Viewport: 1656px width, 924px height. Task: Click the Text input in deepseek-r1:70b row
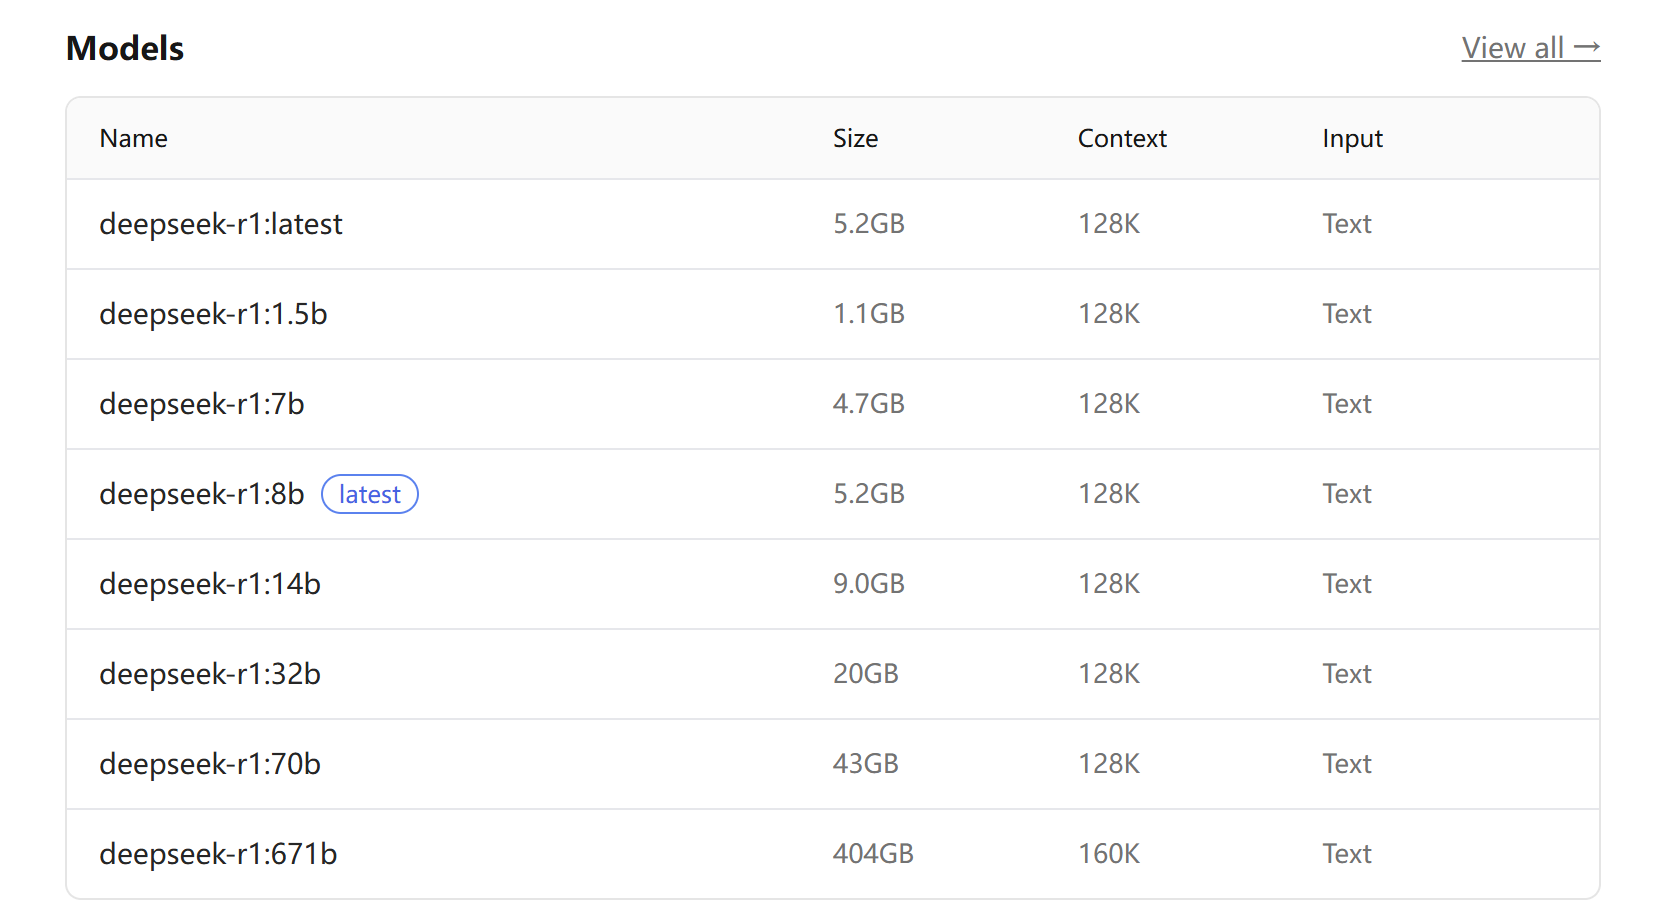pos(1347,764)
